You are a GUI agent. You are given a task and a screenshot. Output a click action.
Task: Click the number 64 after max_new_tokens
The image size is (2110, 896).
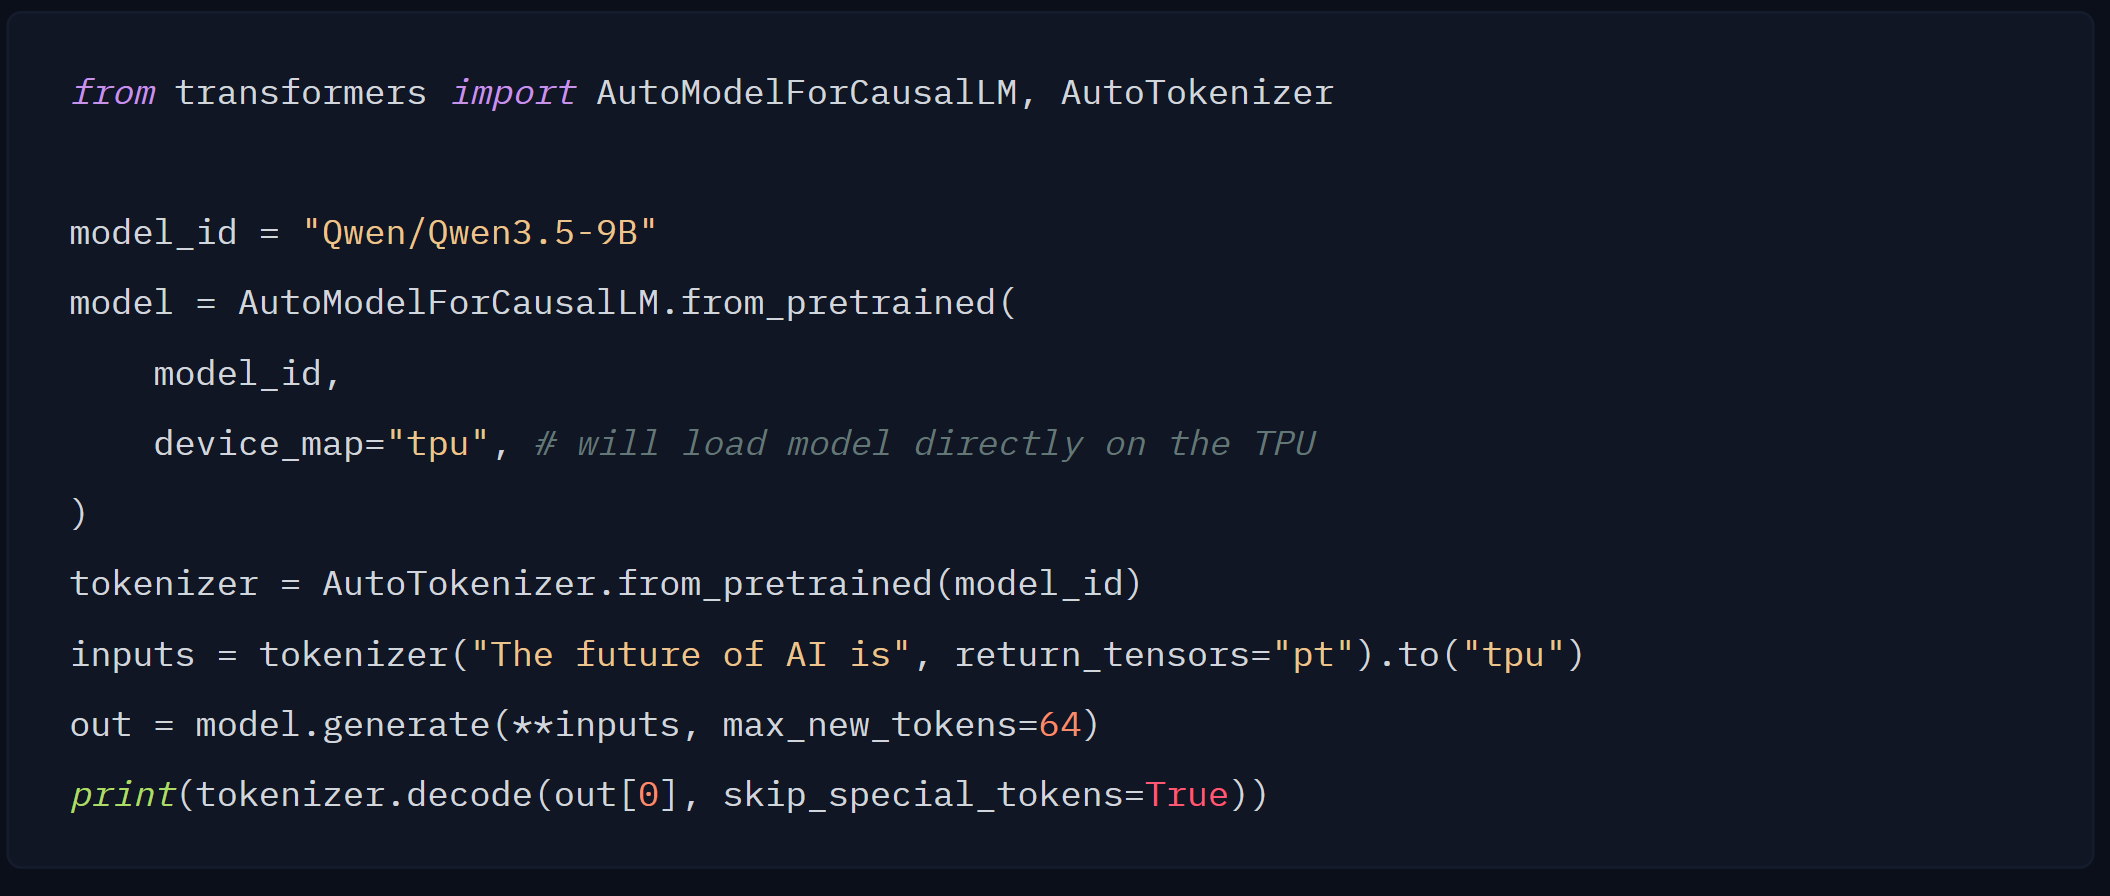click(x=1060, y=725)
